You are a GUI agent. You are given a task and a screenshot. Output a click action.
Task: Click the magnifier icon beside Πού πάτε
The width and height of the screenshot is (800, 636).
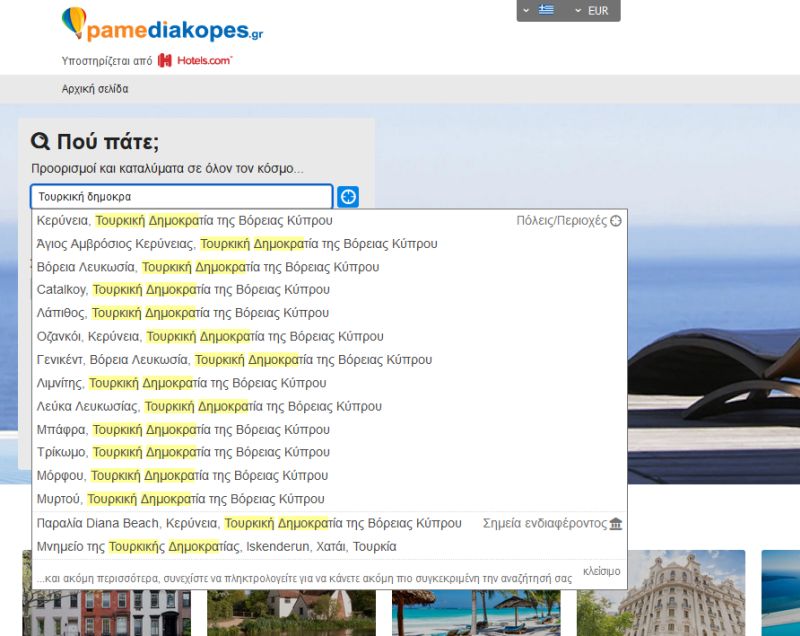pos(40,141)
